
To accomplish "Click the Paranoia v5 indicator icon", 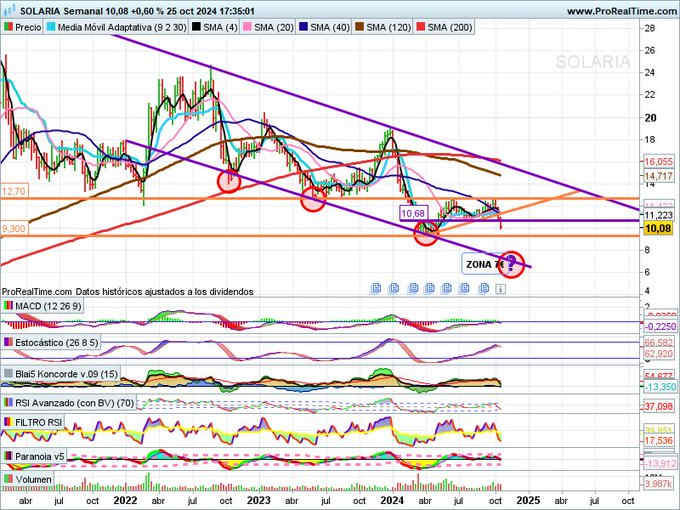I will tap(8, 456).
